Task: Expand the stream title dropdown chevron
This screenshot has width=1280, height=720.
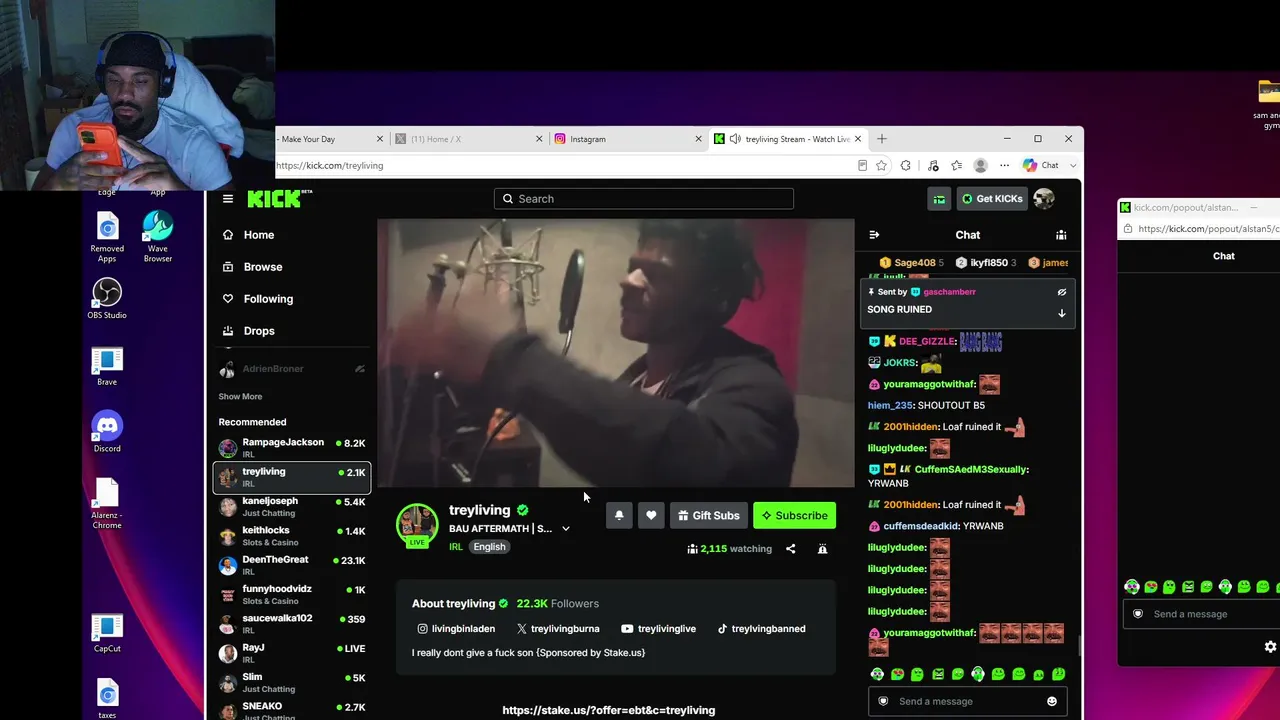Action: 566,529
